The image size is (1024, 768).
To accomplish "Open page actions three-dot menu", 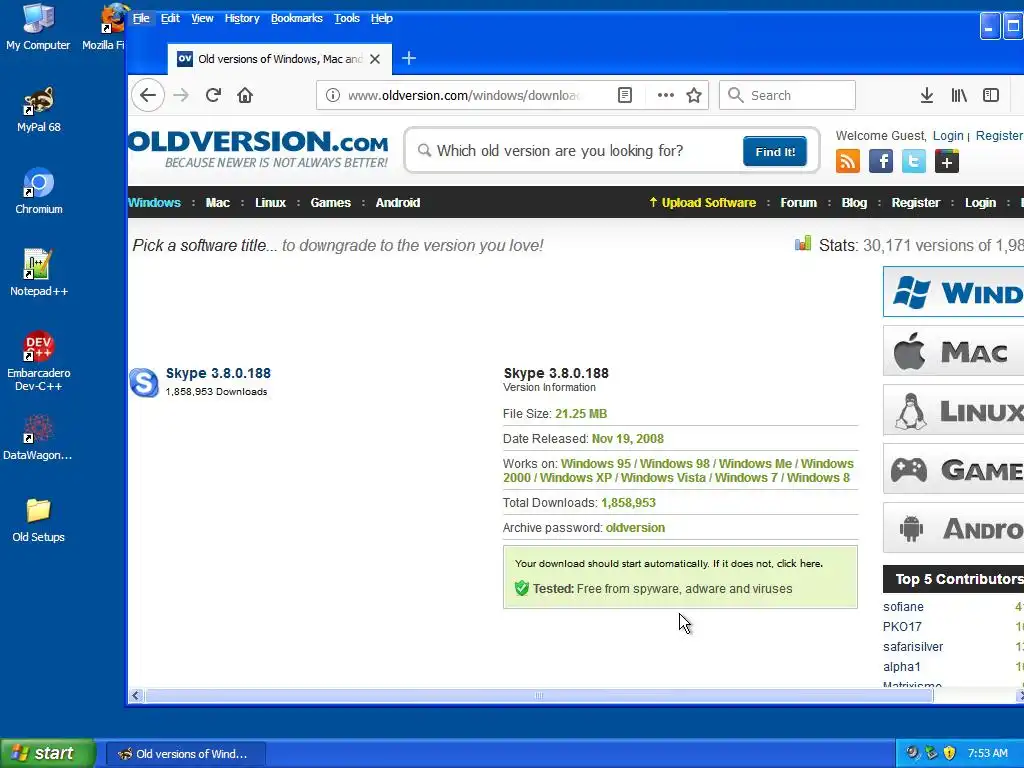I will pos(665,95).
